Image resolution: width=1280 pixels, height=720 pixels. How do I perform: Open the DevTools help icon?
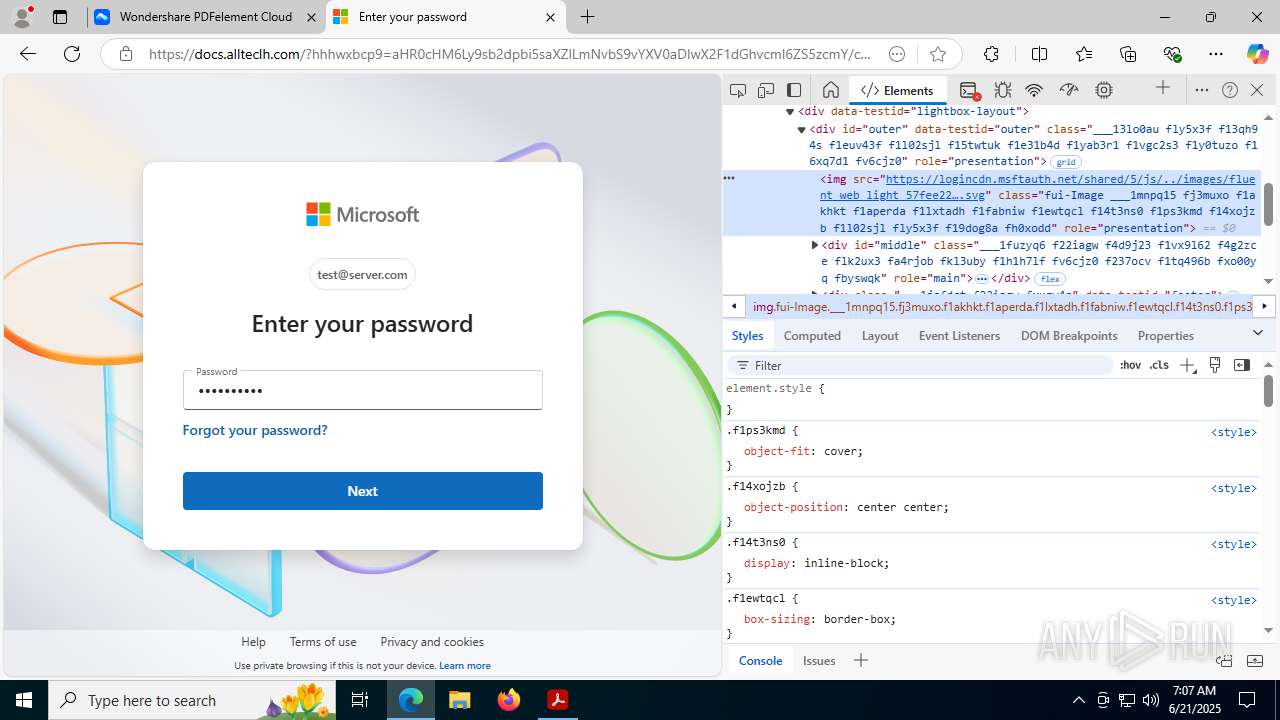pyautogui.click(x=1230, y=90)
